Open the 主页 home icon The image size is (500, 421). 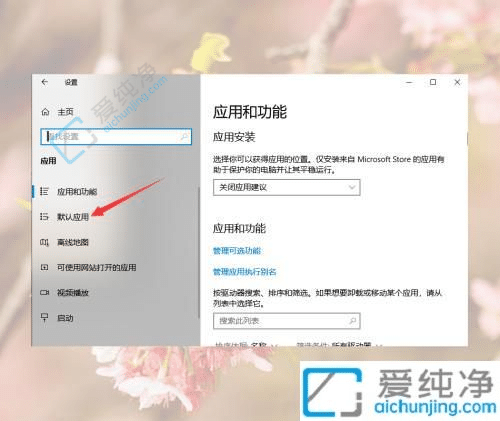[45, 112]
